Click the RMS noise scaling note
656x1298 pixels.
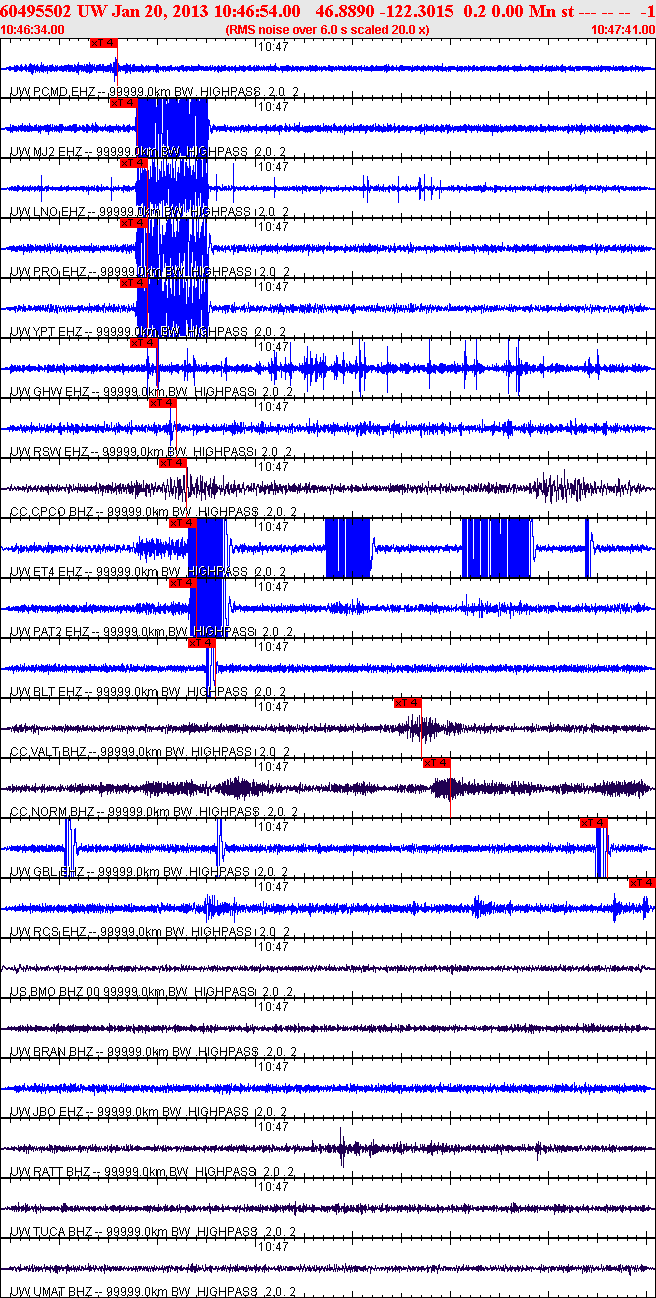pyautogui.click(x=328, y=30)
